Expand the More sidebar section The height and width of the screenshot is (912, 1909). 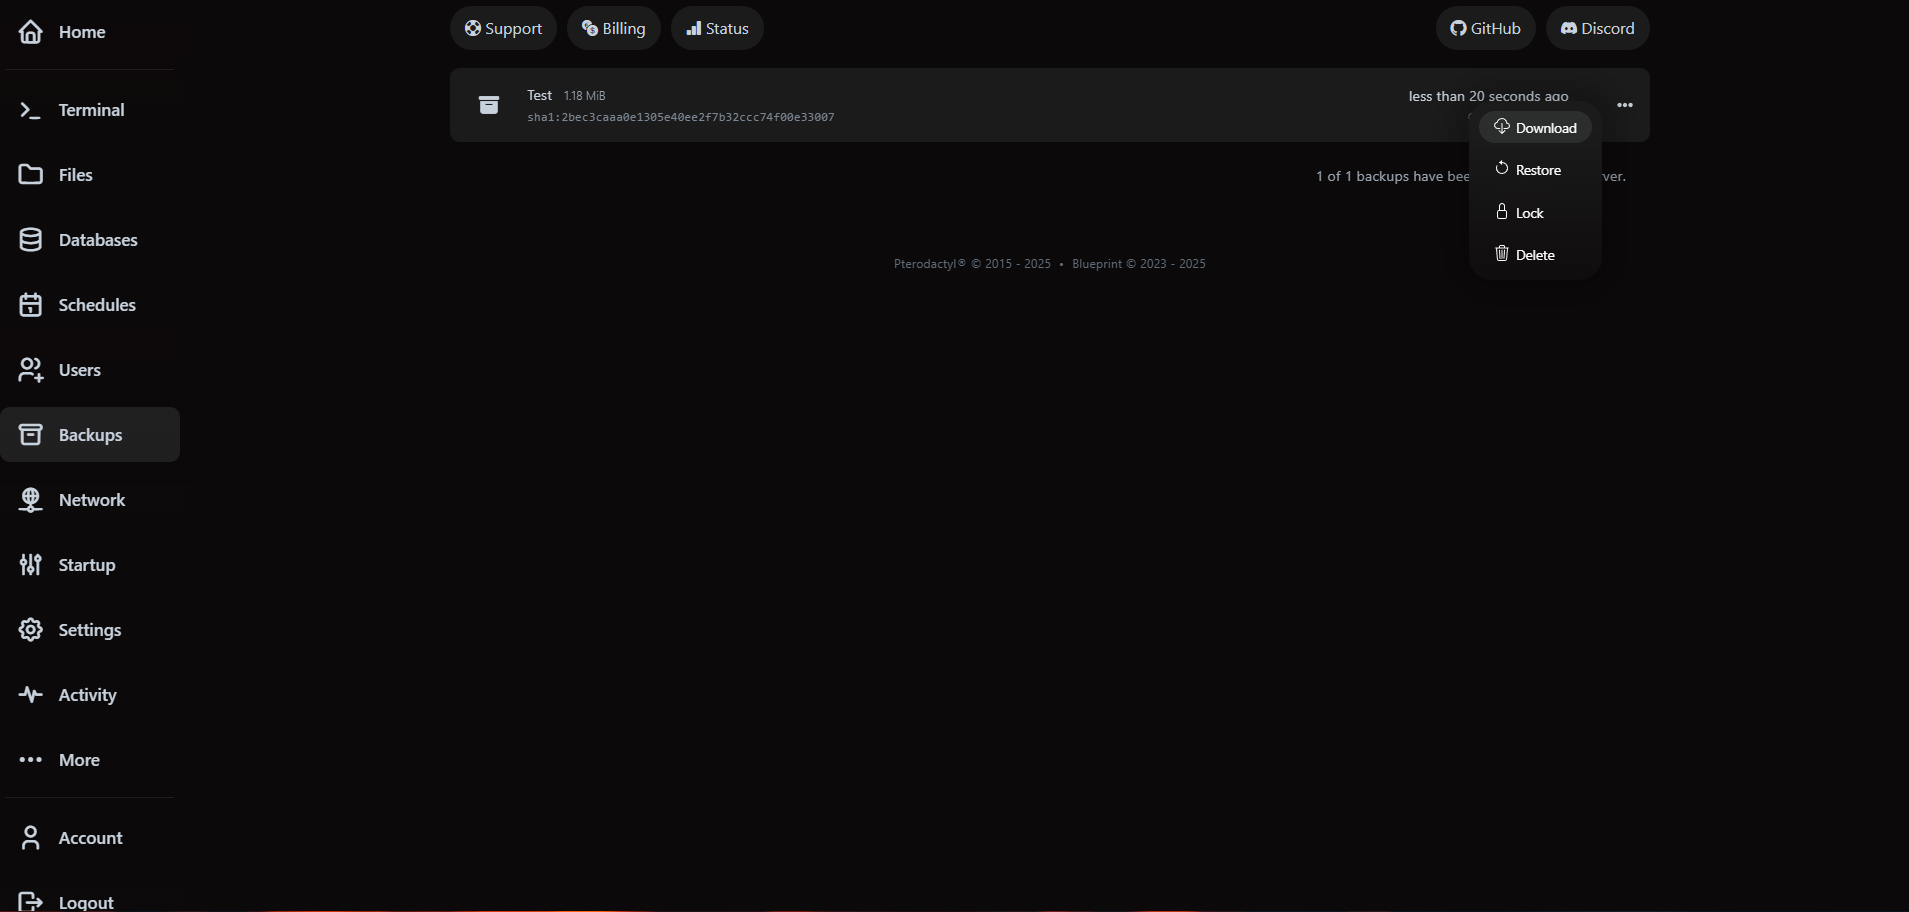pyautogui.click(x=78, y=759)
